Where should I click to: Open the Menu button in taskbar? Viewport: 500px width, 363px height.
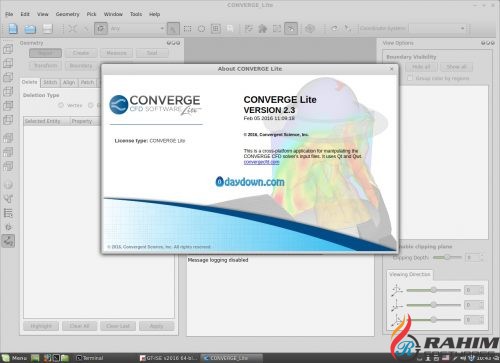15,358
